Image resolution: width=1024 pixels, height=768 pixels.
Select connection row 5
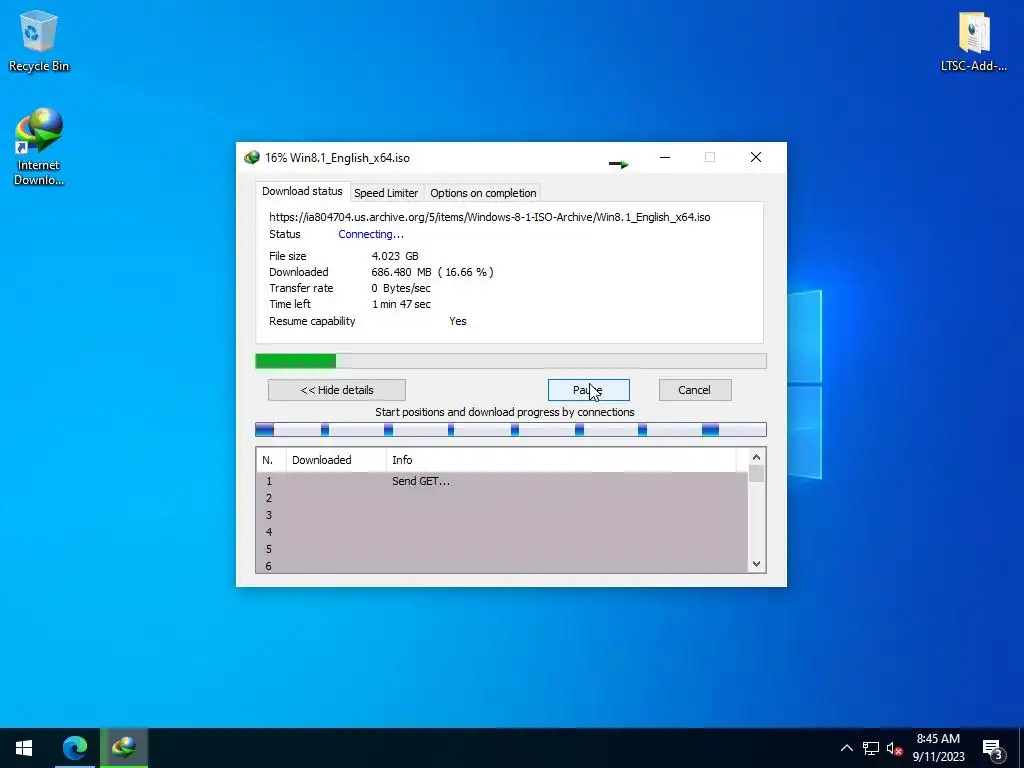(x=502, y=549)
